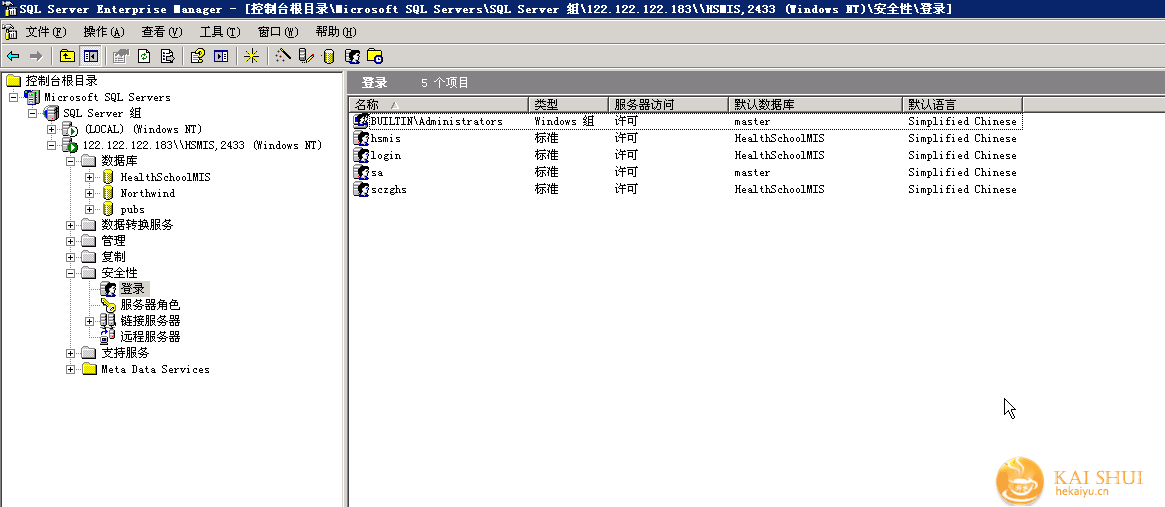The width and height of the screenshot is (1165, 507).
Task: Click master database cell in sa row
Action: coord(752,172)
